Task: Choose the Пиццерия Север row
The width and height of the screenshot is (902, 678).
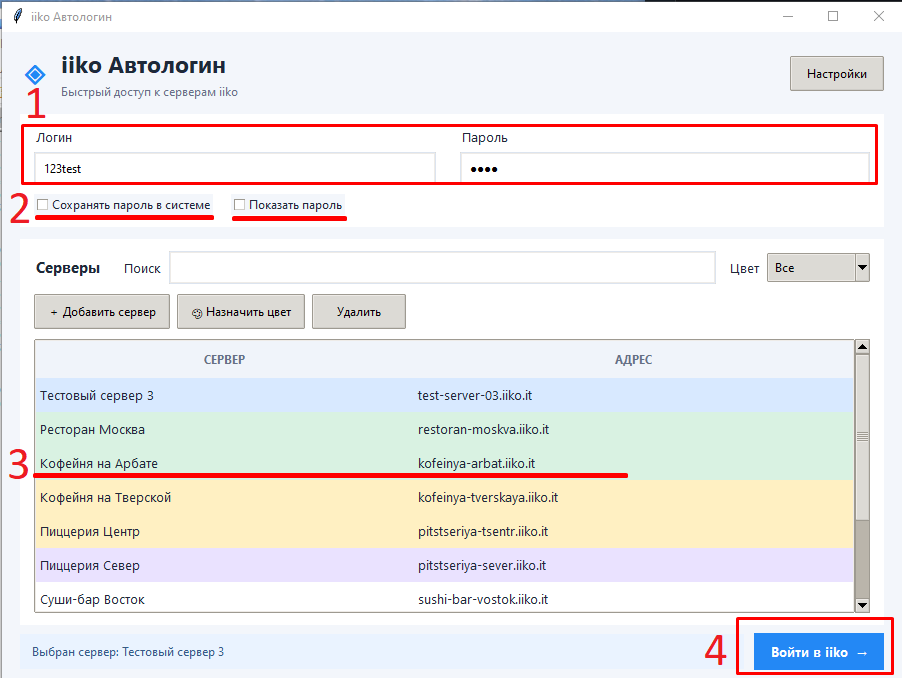Action: (x=444, y=565)
